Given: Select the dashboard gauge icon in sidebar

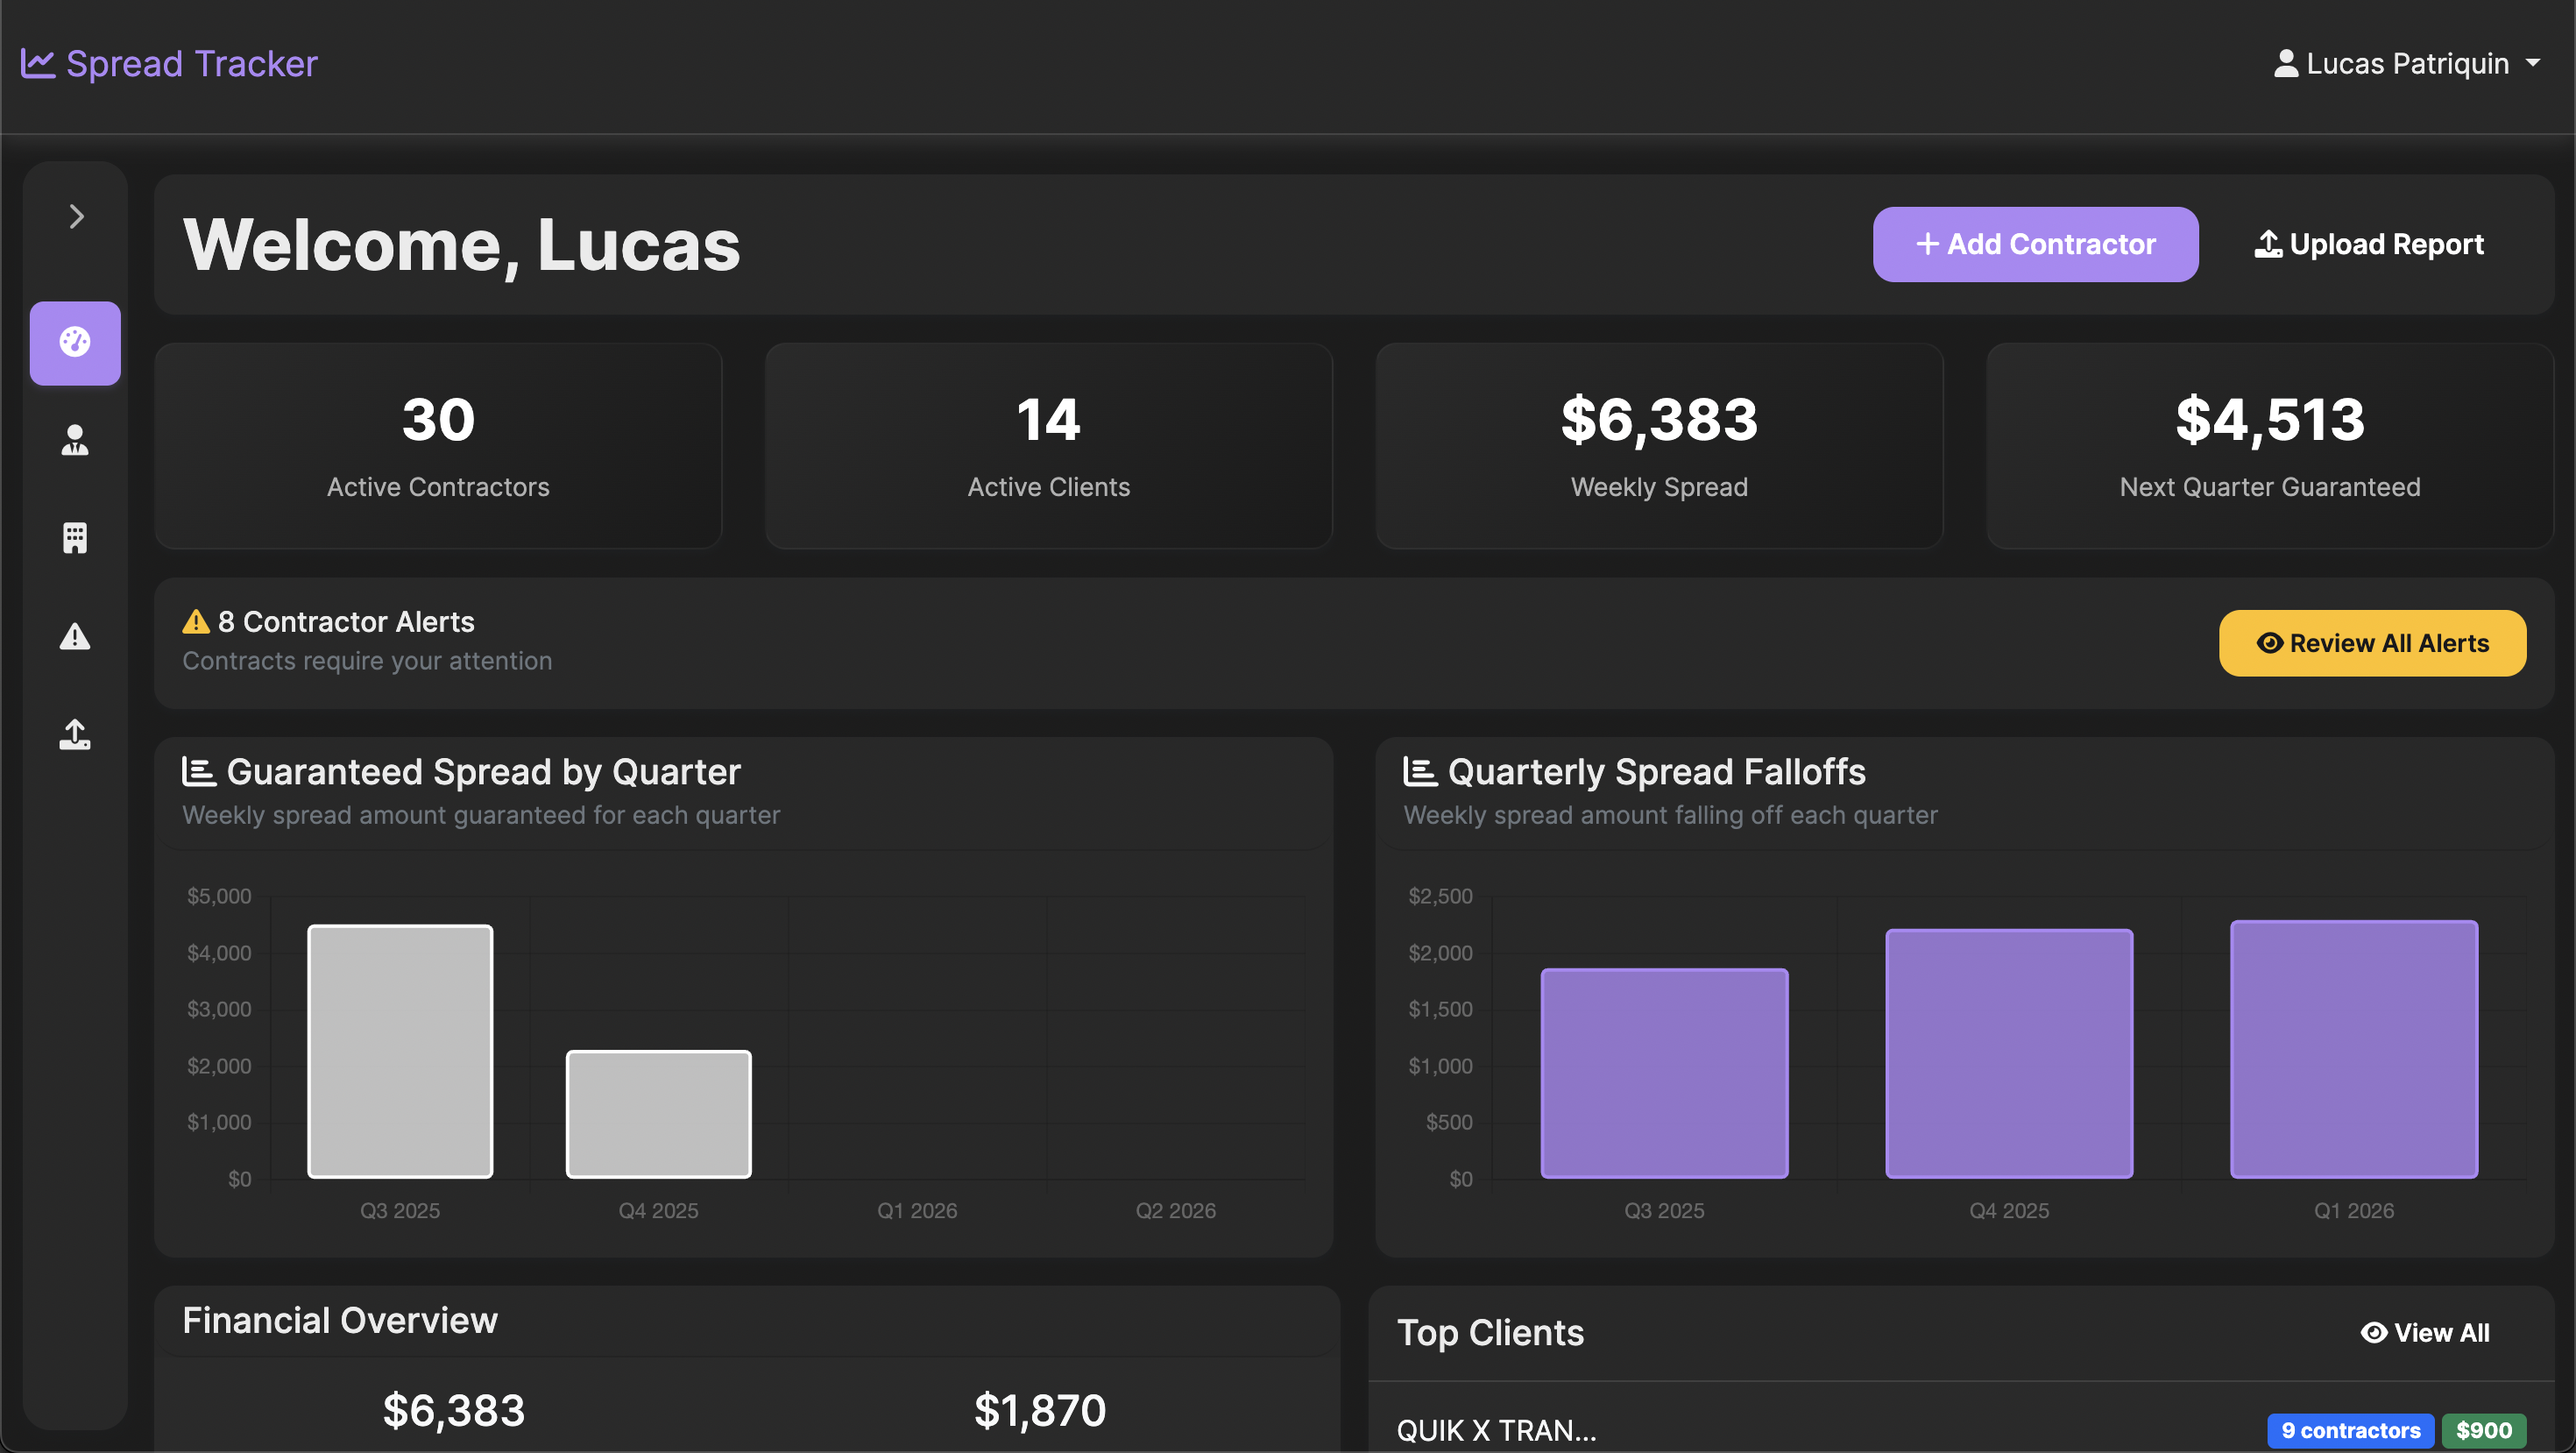Looking at the screenshot, I should click(x=75, y=343).
